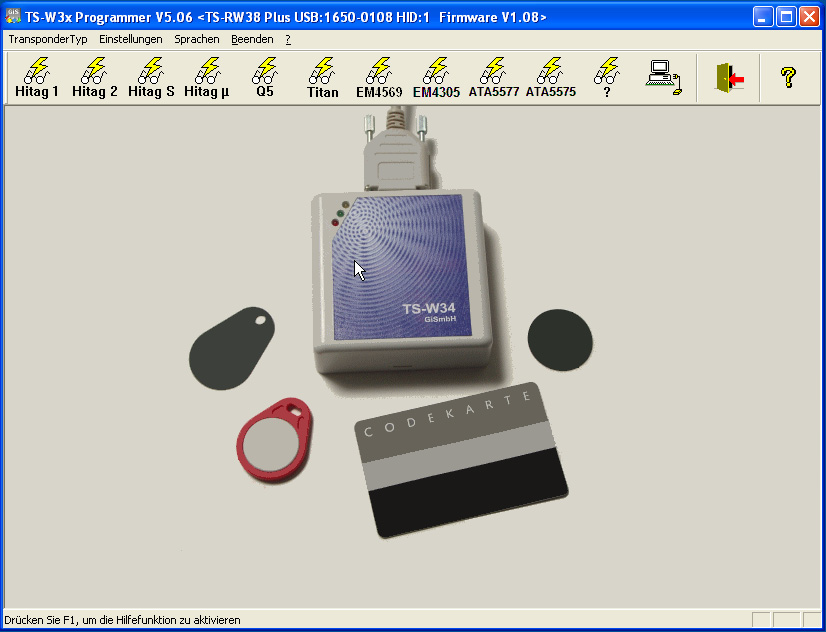826x632 pixels.
Task: Open the computer connection settings icon
Action: tap(662, 75)
